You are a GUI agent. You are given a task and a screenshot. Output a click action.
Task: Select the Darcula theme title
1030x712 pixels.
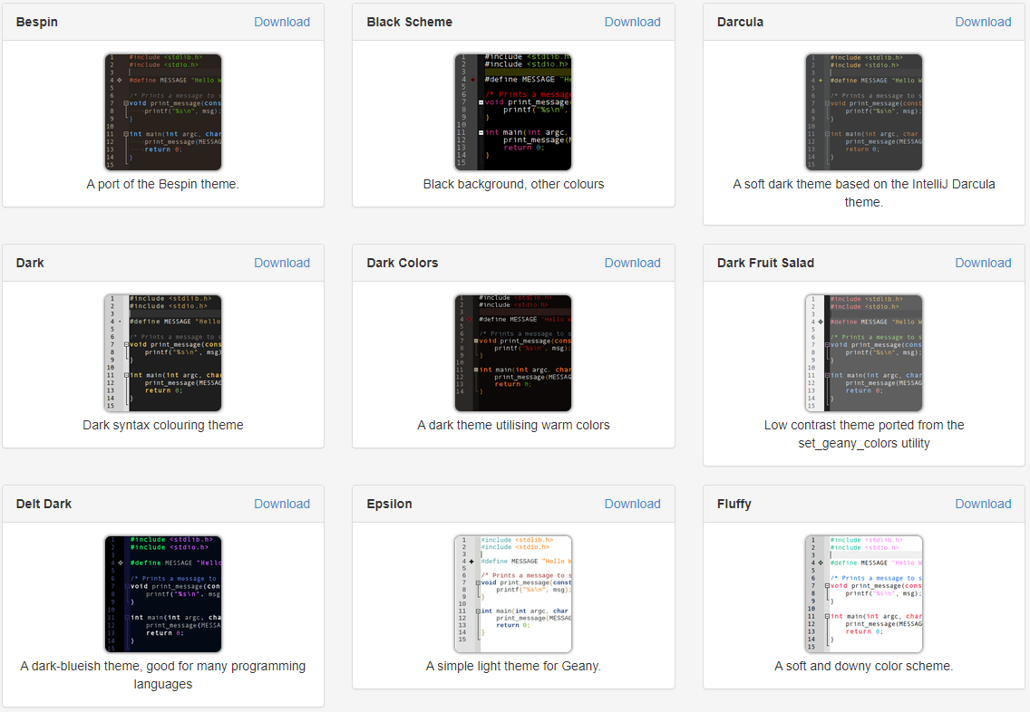click(x=740, y=21)
